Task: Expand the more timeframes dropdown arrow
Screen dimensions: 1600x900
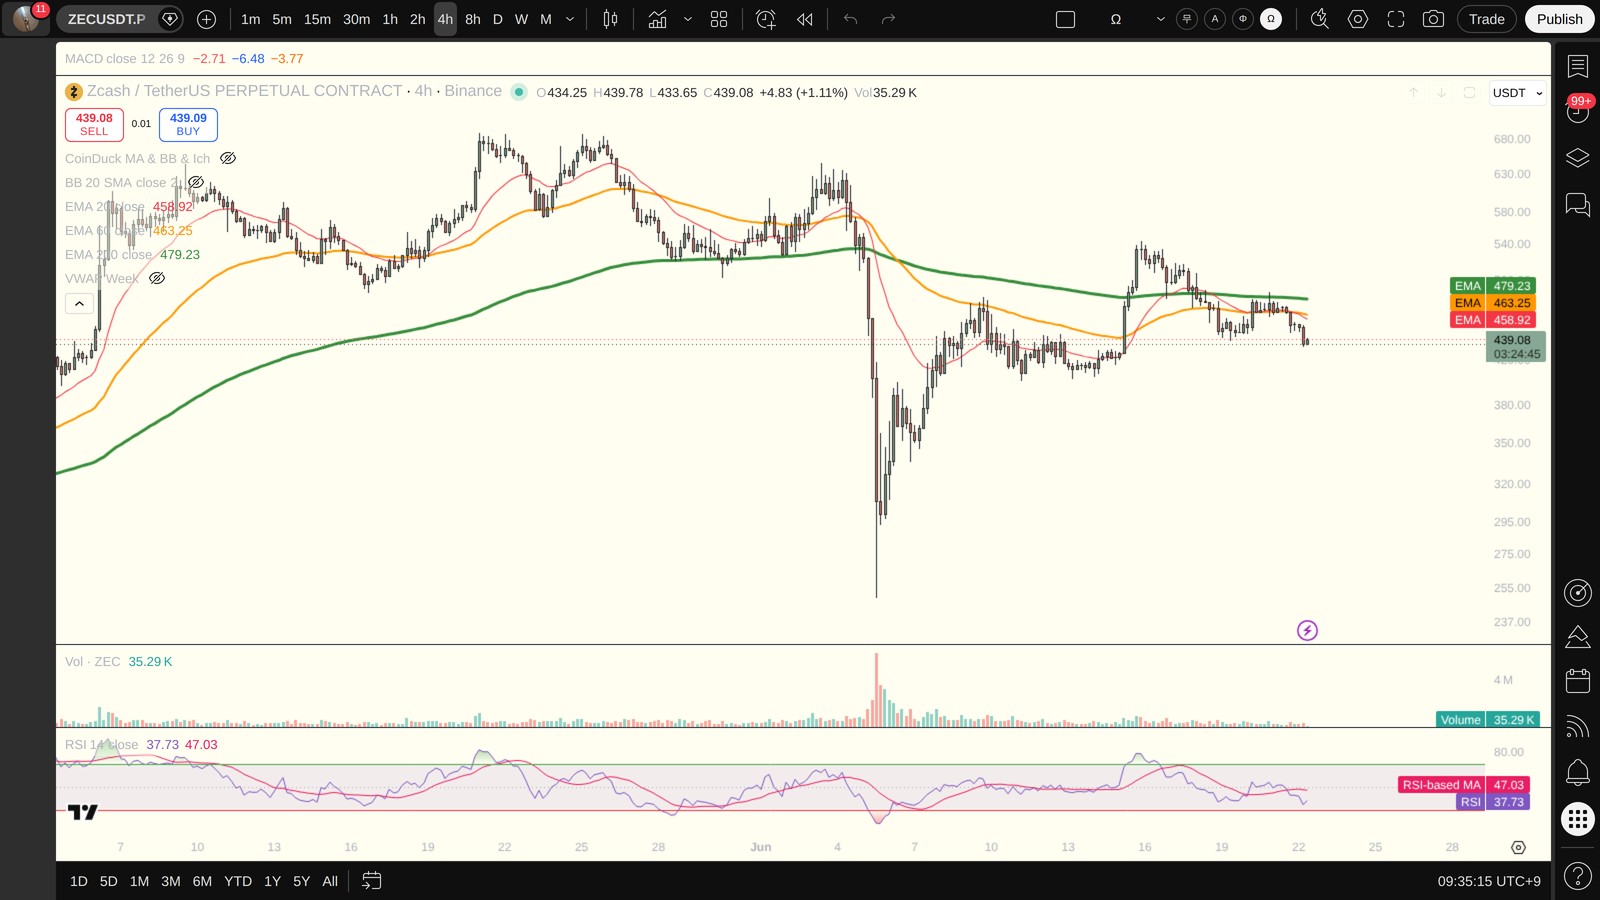Action: (x=570, y=19)
